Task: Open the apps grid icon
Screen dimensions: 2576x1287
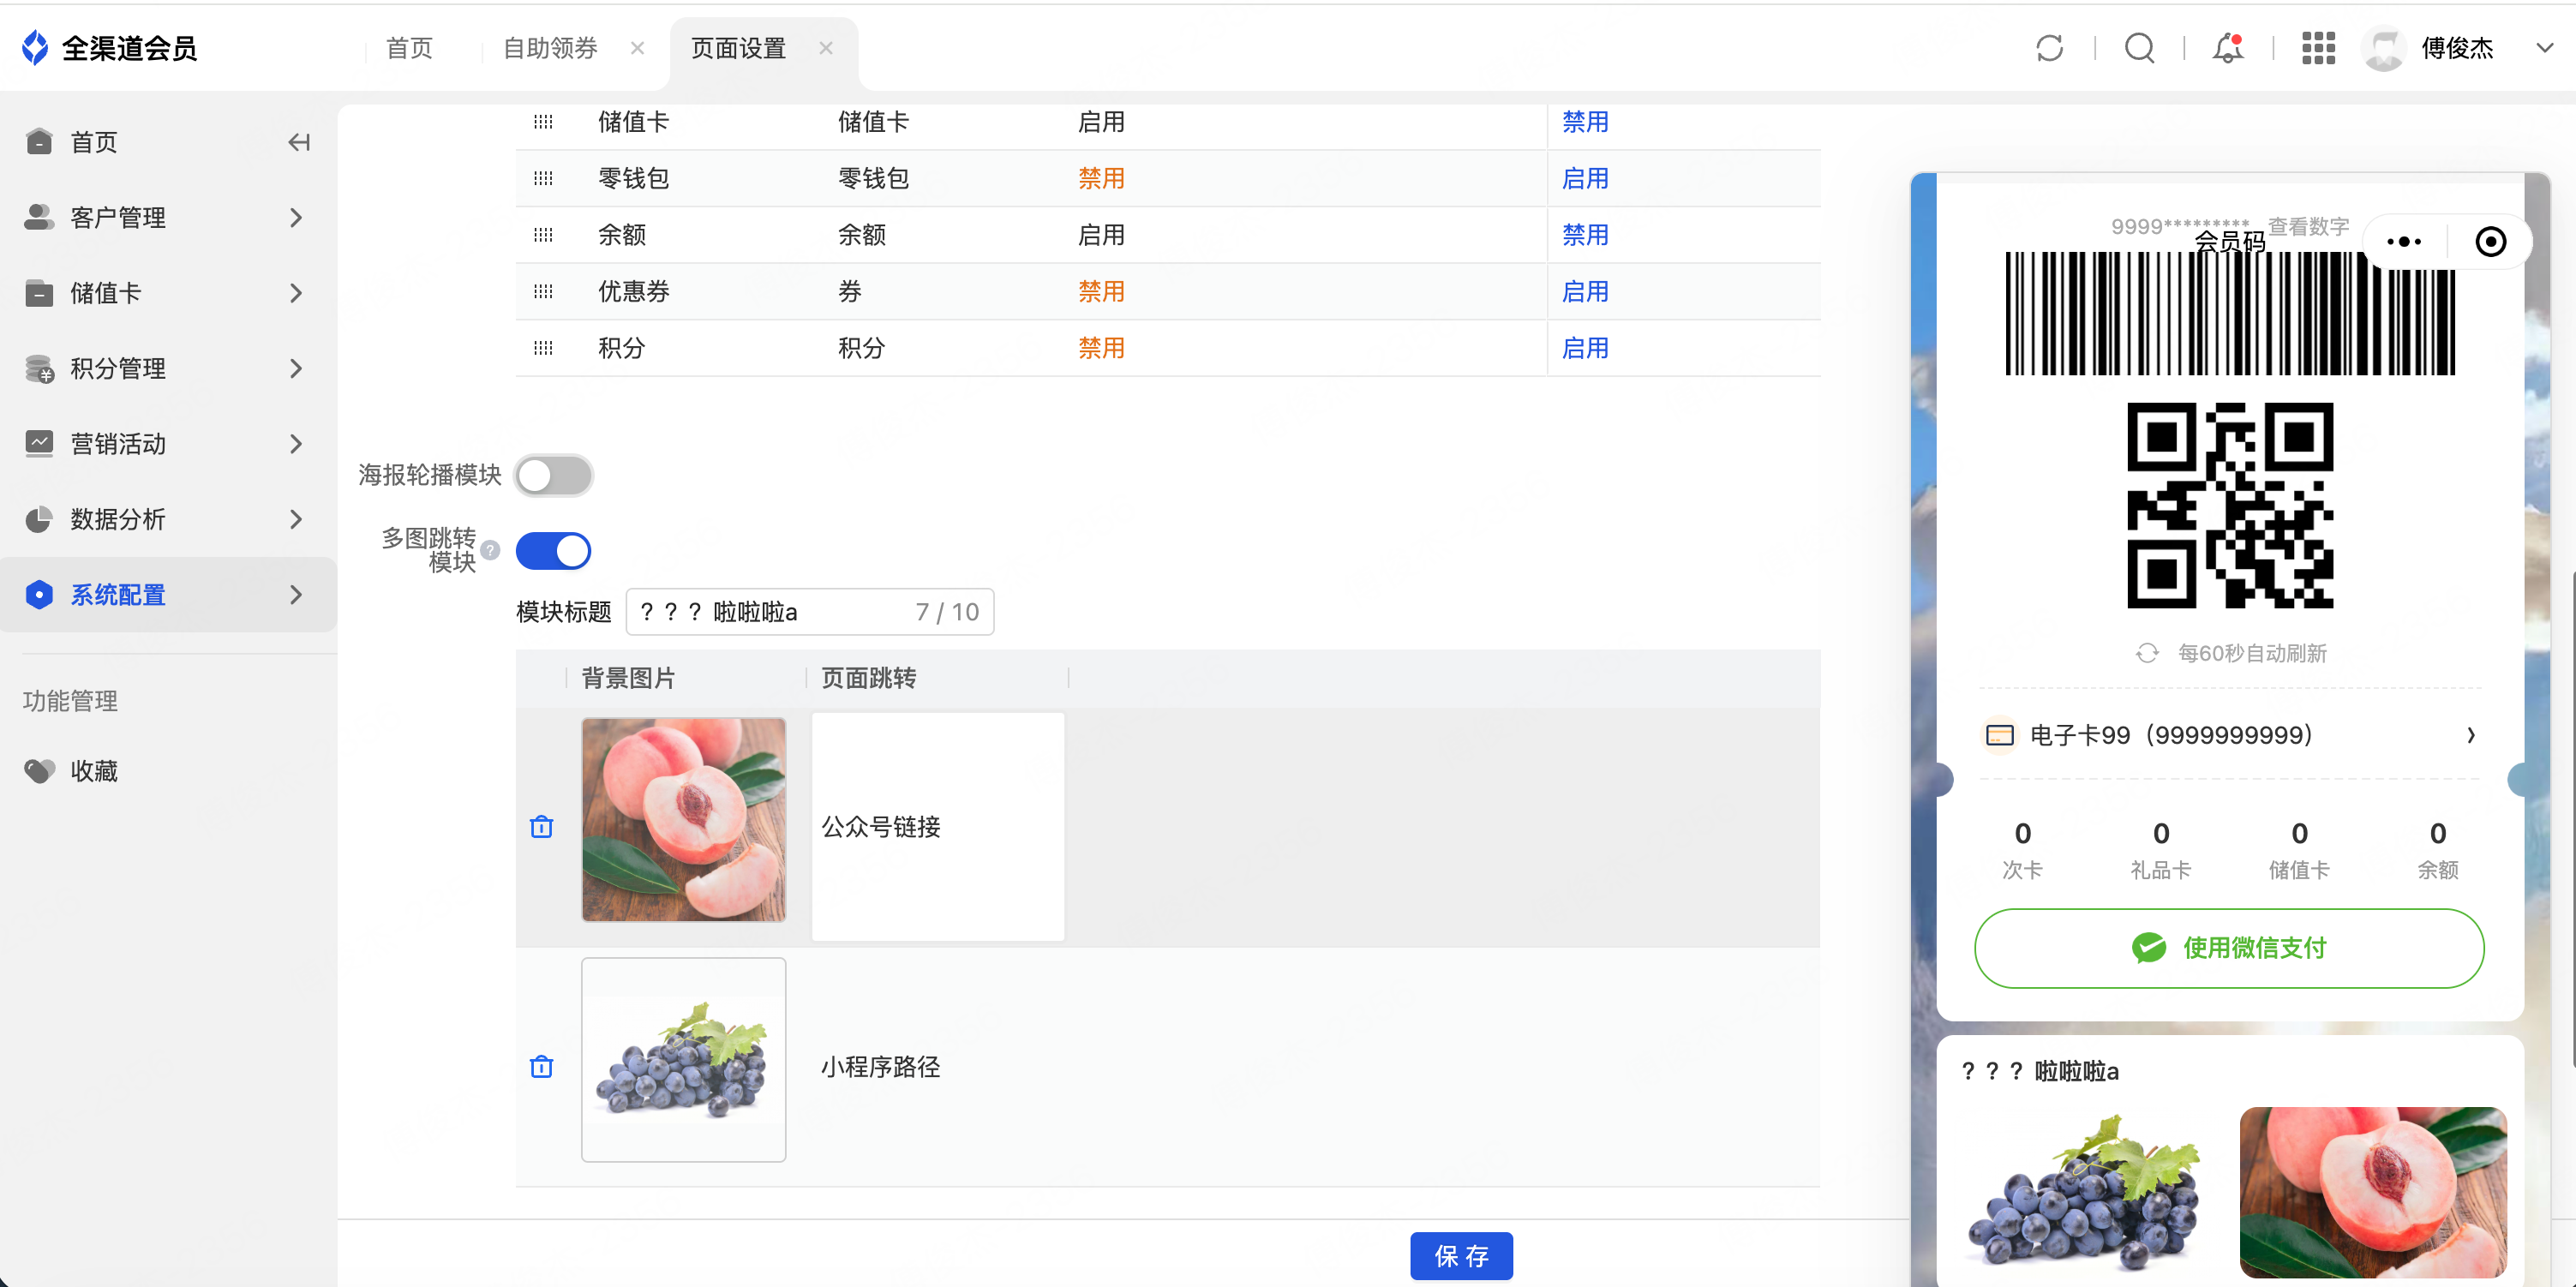Action: tap(2318, 48)
